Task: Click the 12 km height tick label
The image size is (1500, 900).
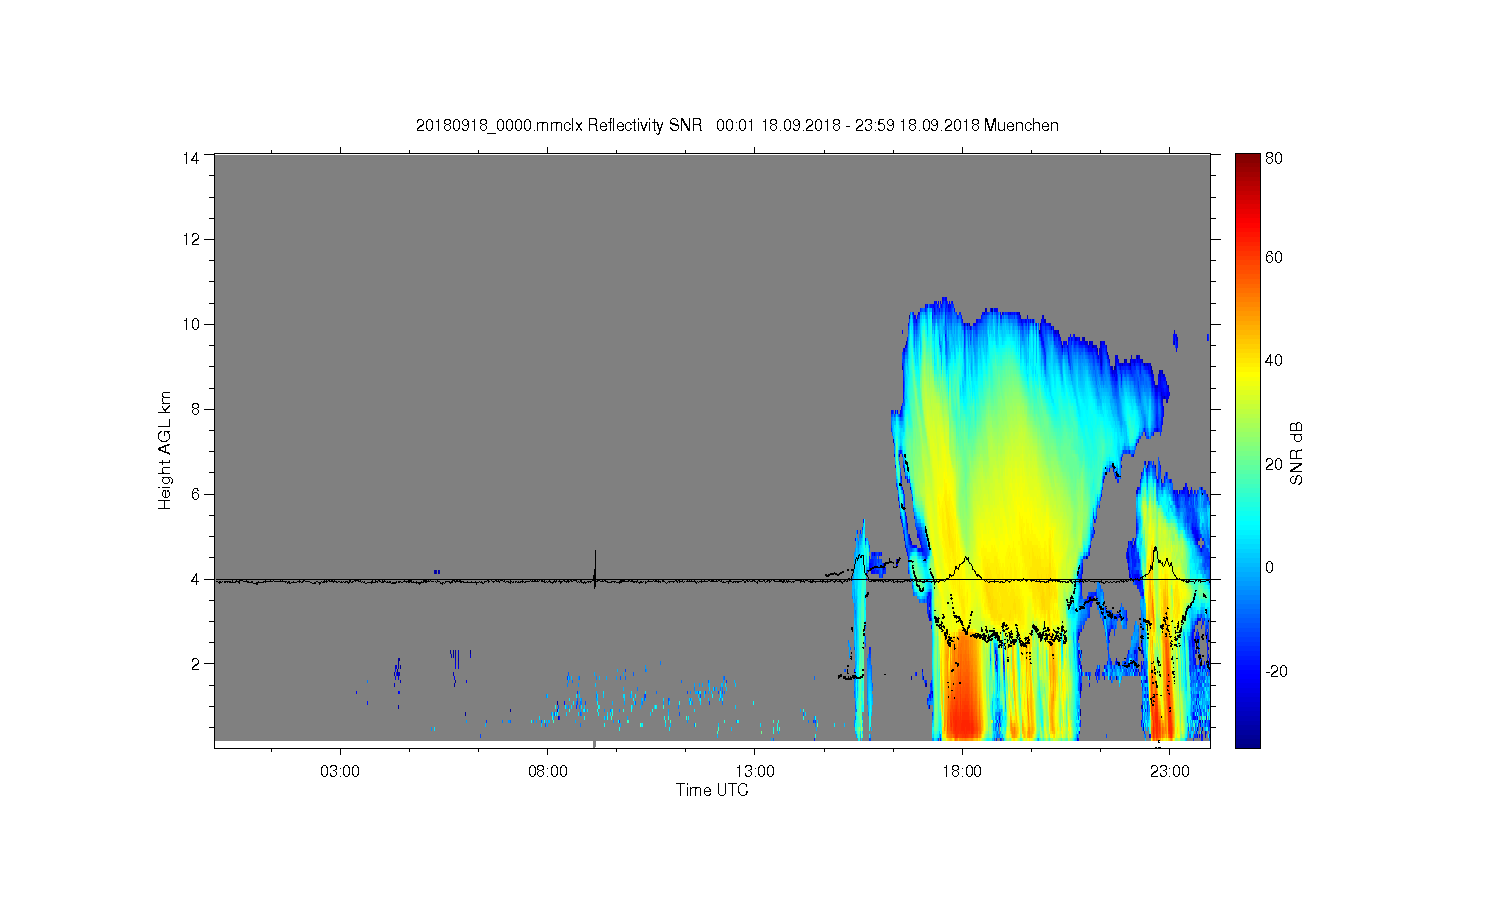Action: [190, 239]
